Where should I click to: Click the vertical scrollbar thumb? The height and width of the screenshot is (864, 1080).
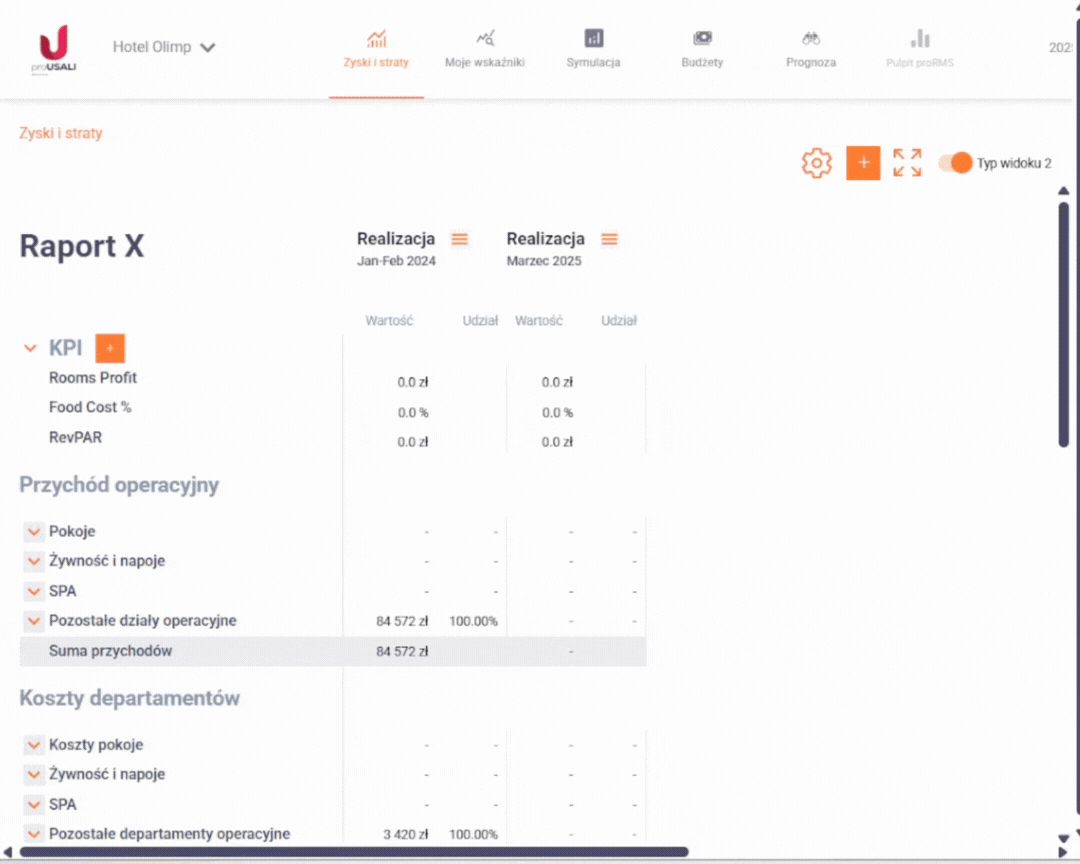(x=1063, y=320)
